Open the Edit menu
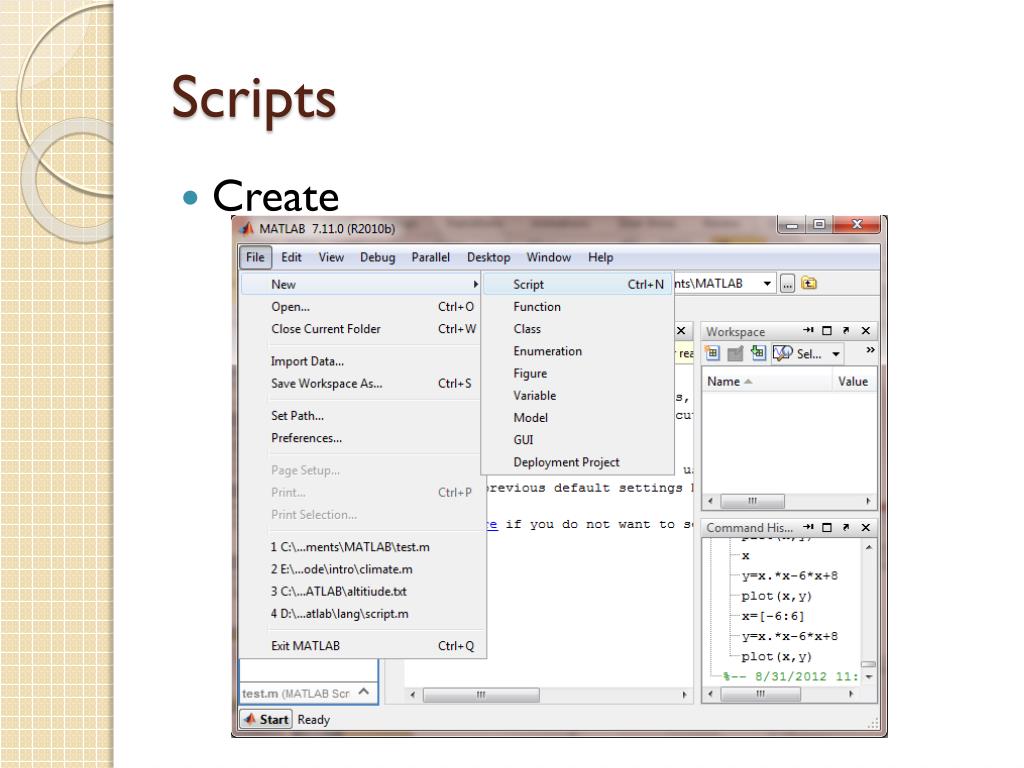1024x768 pixels. [291, 257]
